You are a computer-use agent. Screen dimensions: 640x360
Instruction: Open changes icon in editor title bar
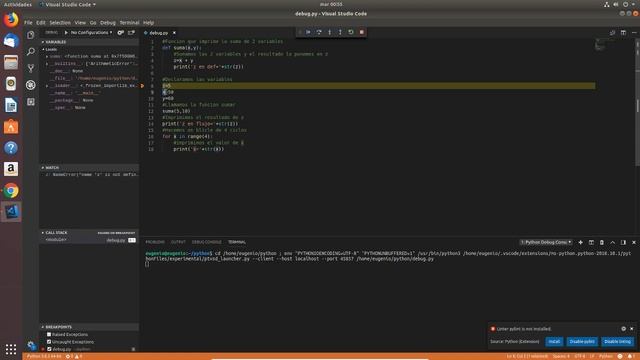613,33
